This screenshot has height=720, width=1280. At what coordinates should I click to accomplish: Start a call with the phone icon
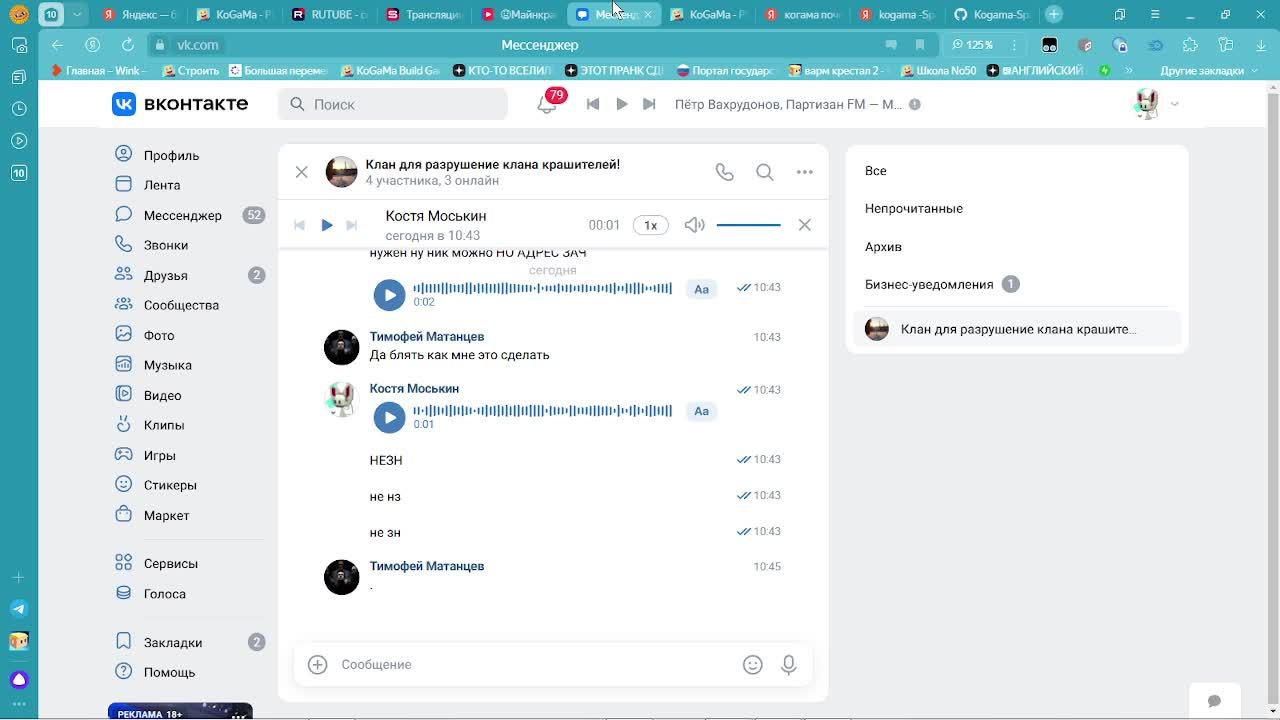point(725,172)
